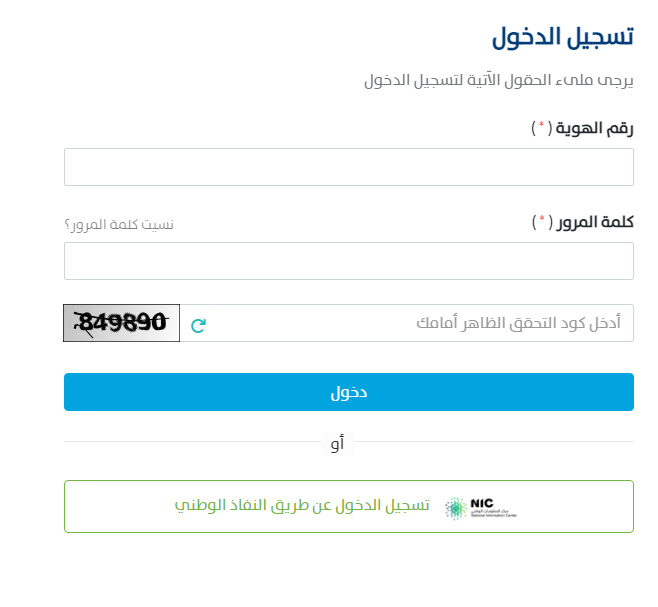Click the captcha verification code input box
Image resolution: width=658 pixels, height=607 pixels.
(420, 323)
